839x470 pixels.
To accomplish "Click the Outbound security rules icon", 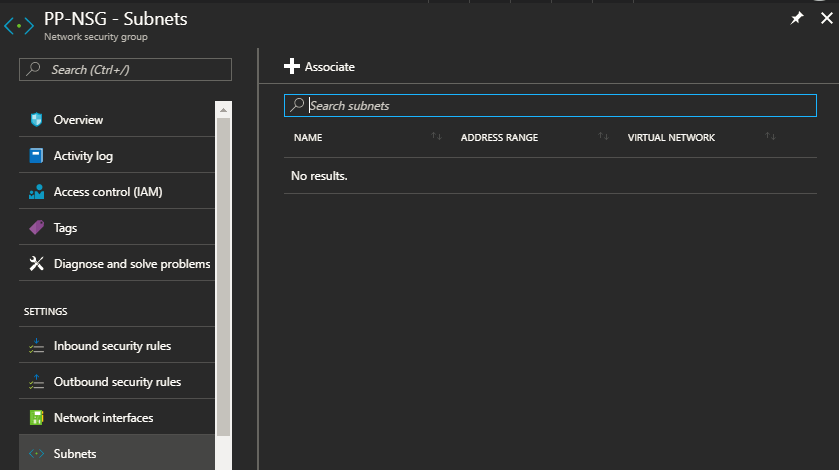I will click(x=36, y=382).
